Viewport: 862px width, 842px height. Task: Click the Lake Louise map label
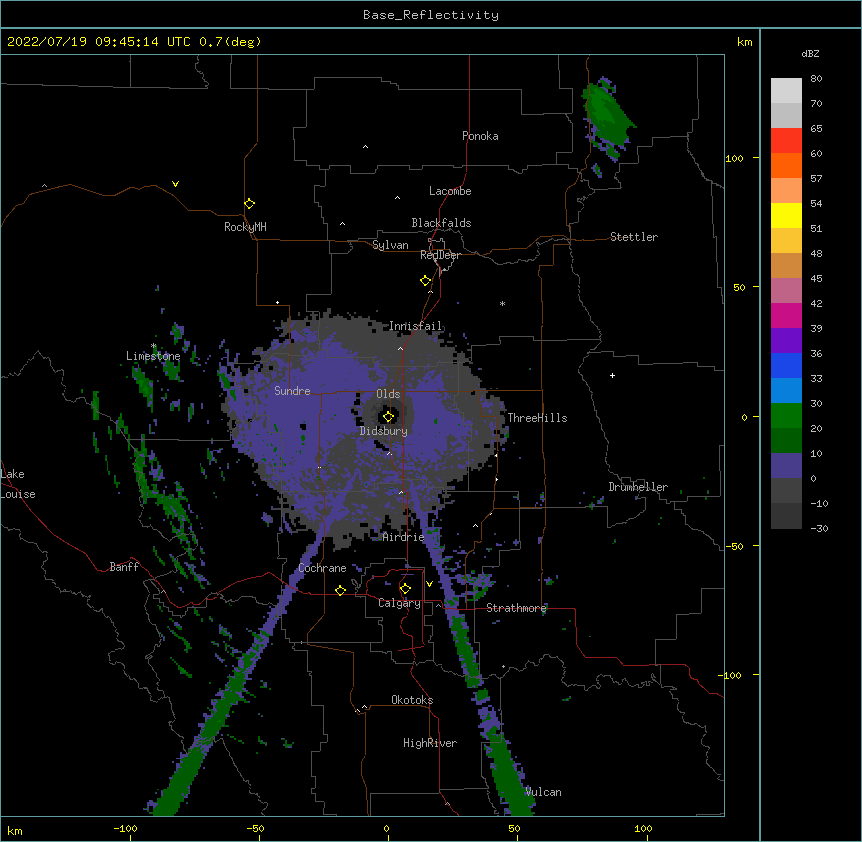pyautogui.click(x=16, y=484)
